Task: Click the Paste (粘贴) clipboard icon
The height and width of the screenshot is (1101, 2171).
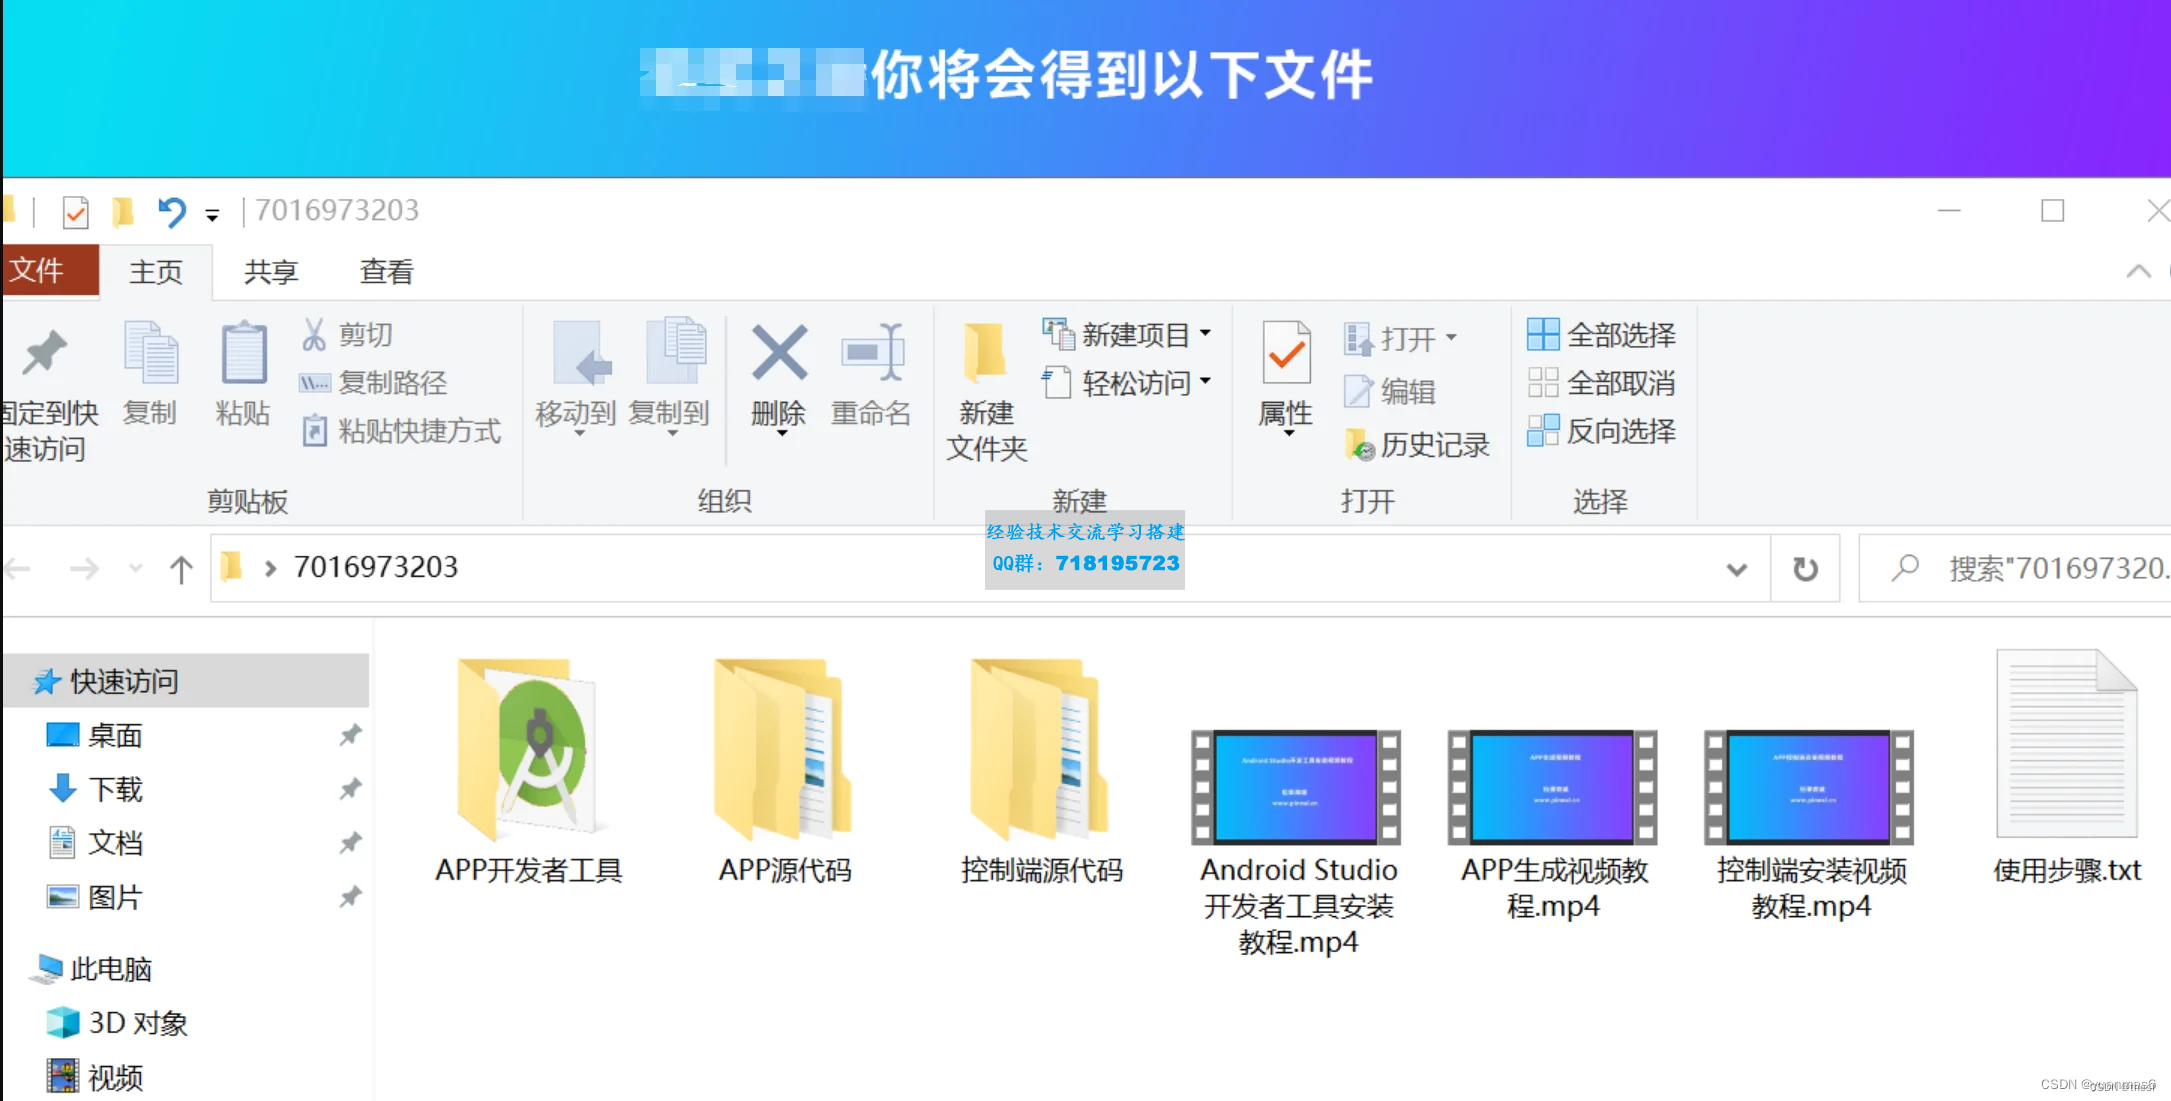Action: pos(243,353)
